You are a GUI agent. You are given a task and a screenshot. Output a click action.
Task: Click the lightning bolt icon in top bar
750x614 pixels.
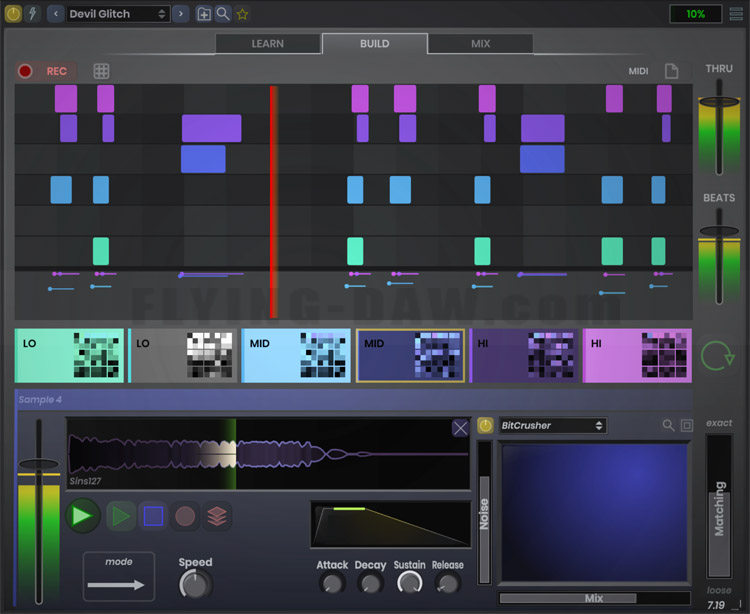31,14
